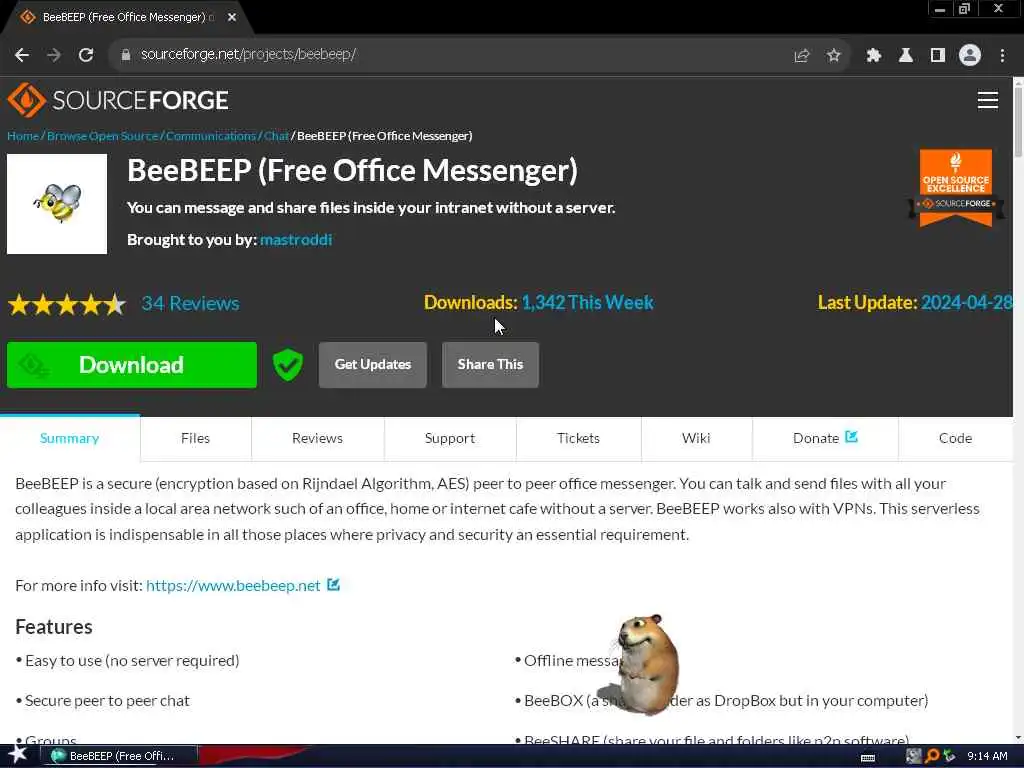Click the Browse Open Source breadcrumb
The width and height of the screenshot is (1024, 768).
[x=103, y=136]
